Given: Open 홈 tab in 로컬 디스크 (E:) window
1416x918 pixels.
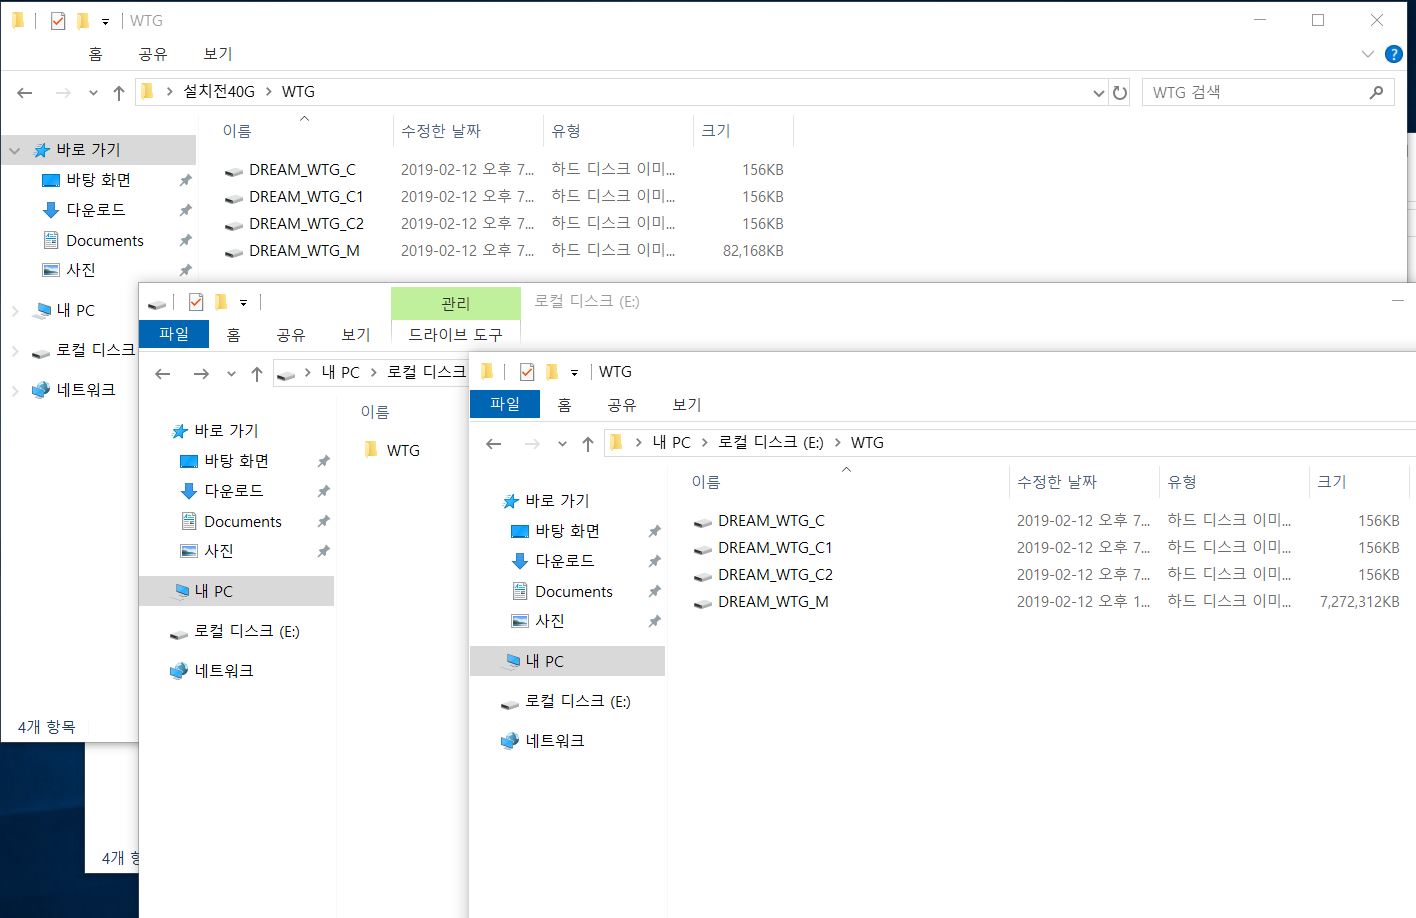Looking at the screenshot, I should (x=233, y=335).
